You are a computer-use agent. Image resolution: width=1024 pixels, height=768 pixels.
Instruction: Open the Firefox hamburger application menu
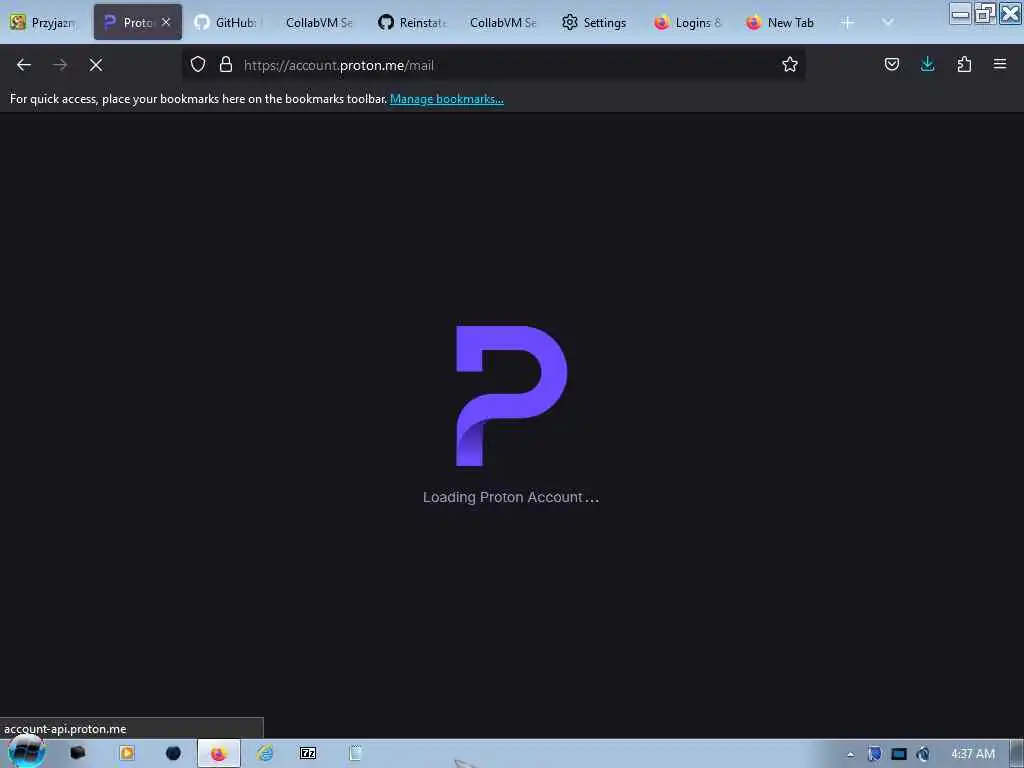[x=1000, y=64]
